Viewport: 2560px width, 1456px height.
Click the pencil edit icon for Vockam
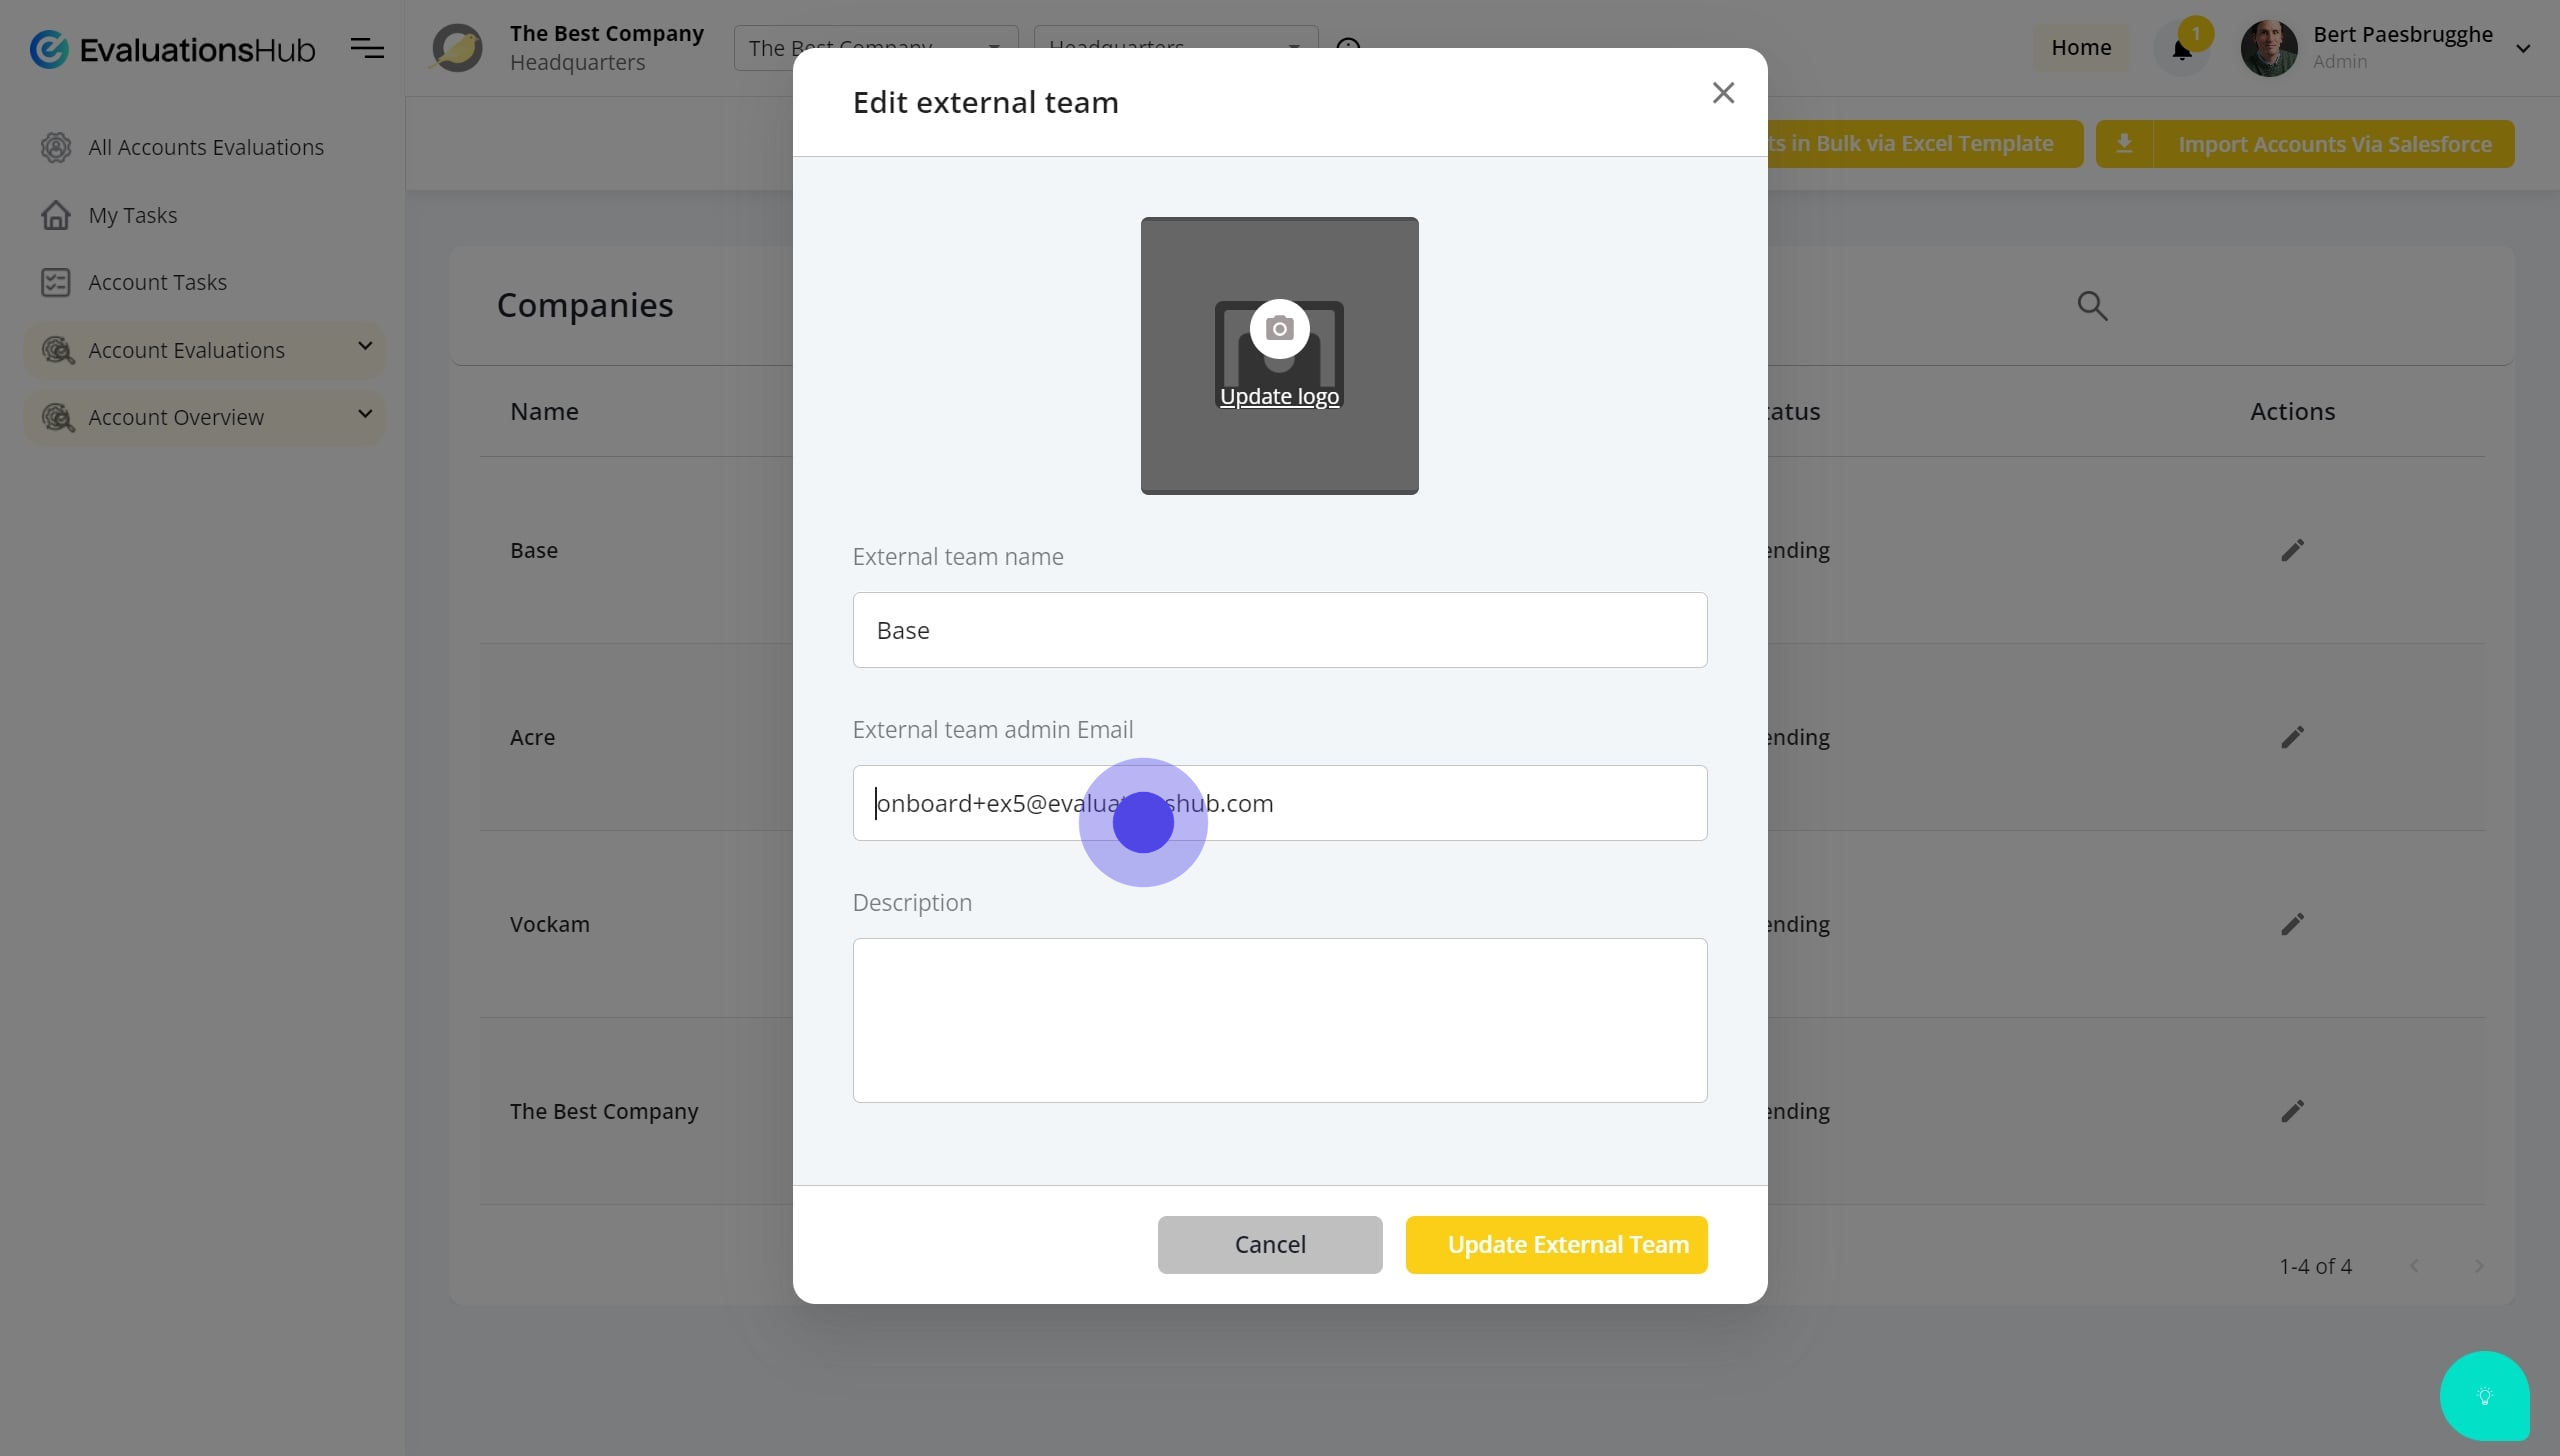click(x=2292, y=925)
